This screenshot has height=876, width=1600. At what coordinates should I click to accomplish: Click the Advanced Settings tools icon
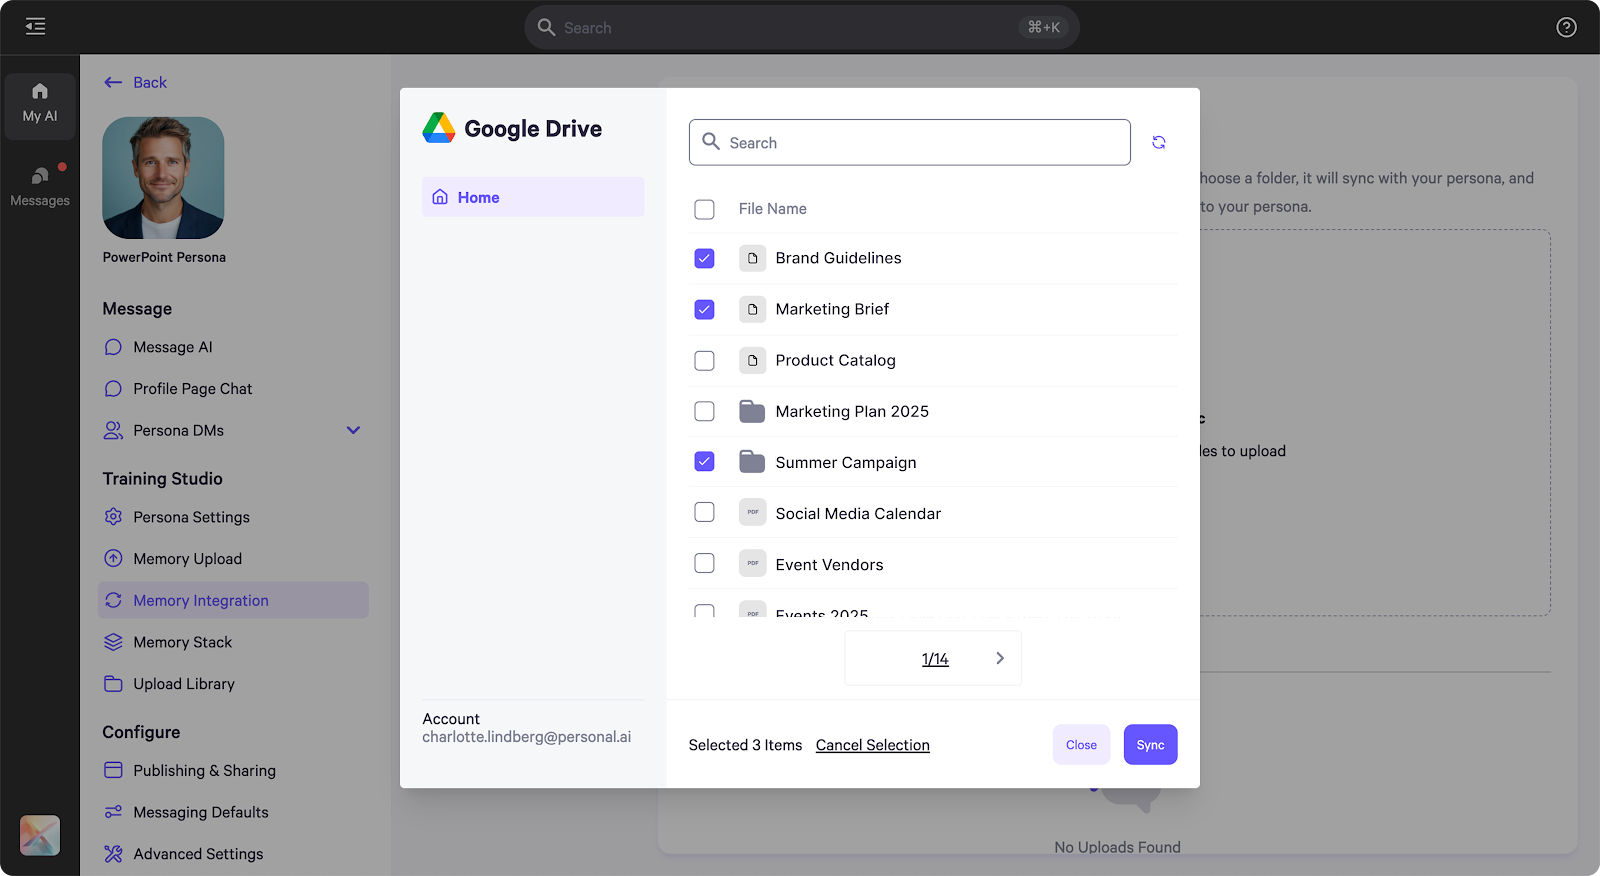point(113,854)
